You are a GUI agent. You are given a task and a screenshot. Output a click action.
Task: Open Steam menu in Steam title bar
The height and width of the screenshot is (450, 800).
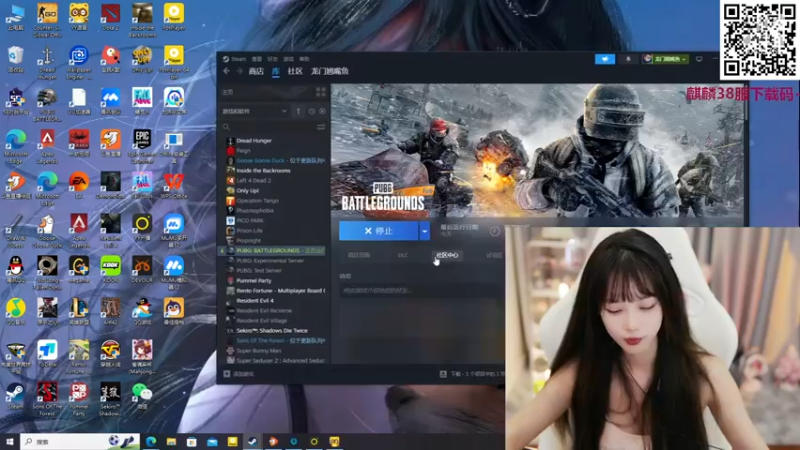click(x=235, y=59)
